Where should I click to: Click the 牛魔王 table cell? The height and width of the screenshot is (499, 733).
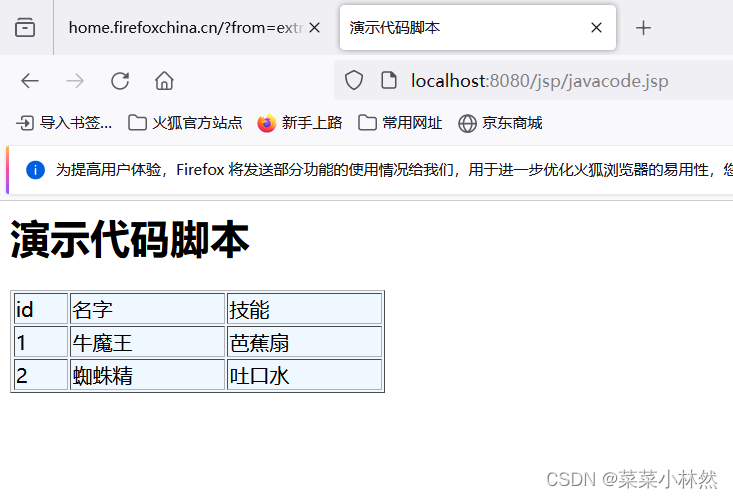pos(148,342)
